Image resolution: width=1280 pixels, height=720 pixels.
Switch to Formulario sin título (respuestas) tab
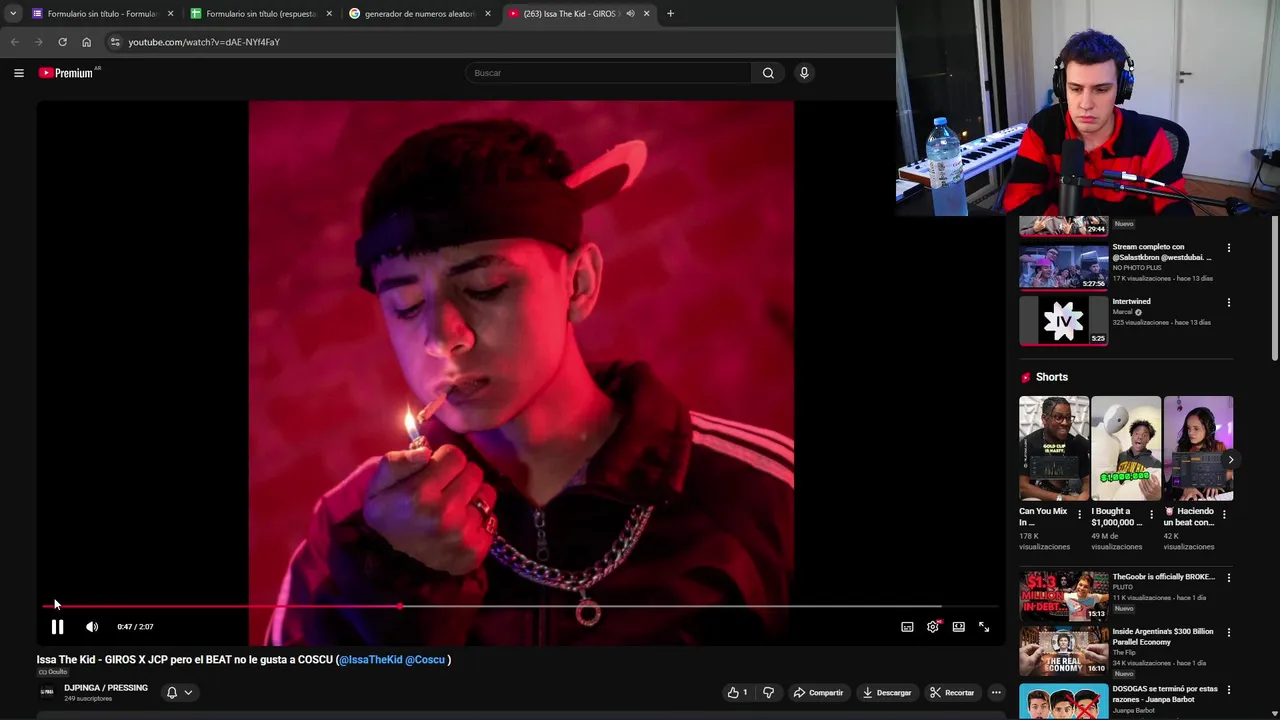click(261, 14)
